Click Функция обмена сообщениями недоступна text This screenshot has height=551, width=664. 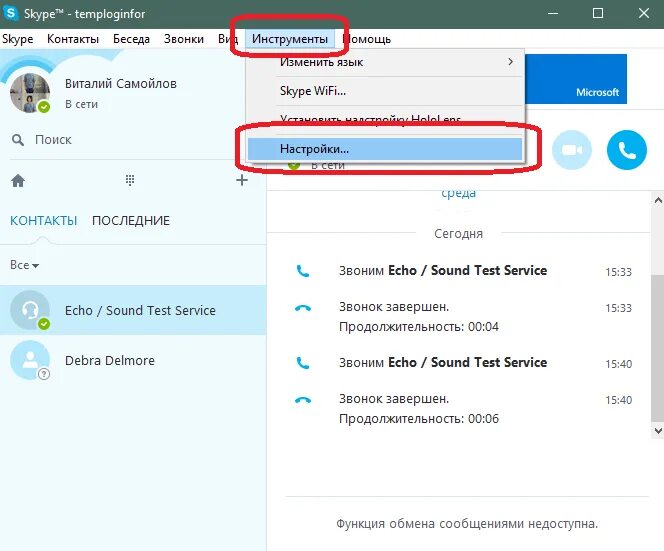(x=467, y=524)
